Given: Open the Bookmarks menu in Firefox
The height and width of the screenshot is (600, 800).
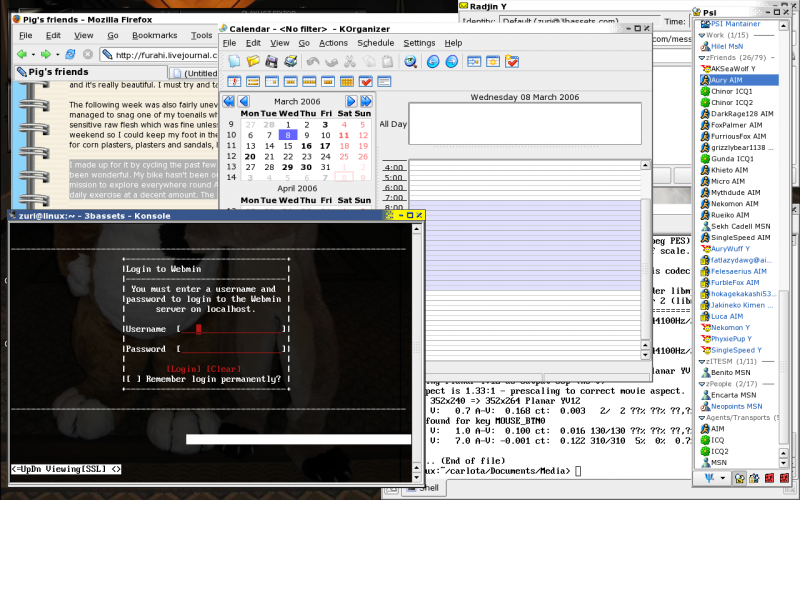Looking at the screenshot, I should tap(155, 34).
